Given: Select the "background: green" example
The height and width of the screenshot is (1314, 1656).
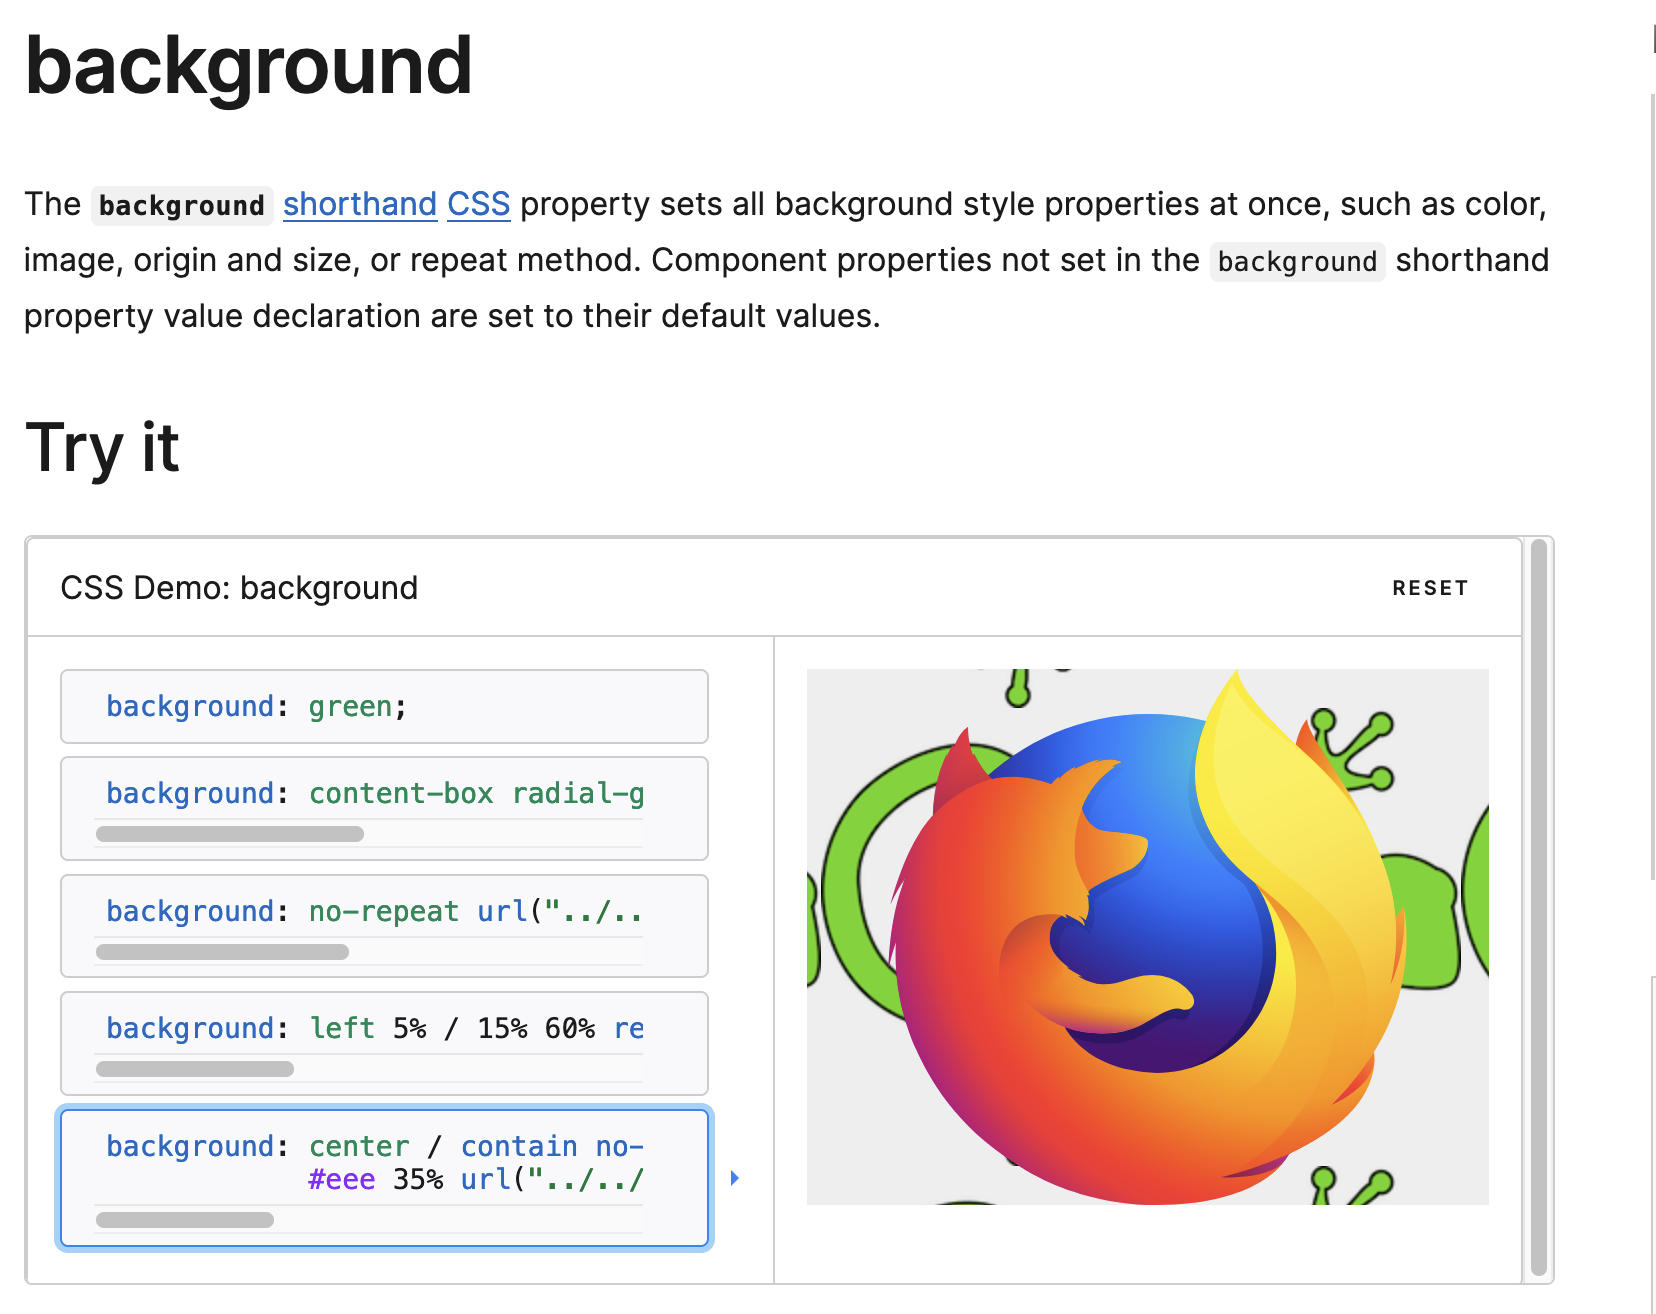Looking at the screenshot, I should pos(383,706).
